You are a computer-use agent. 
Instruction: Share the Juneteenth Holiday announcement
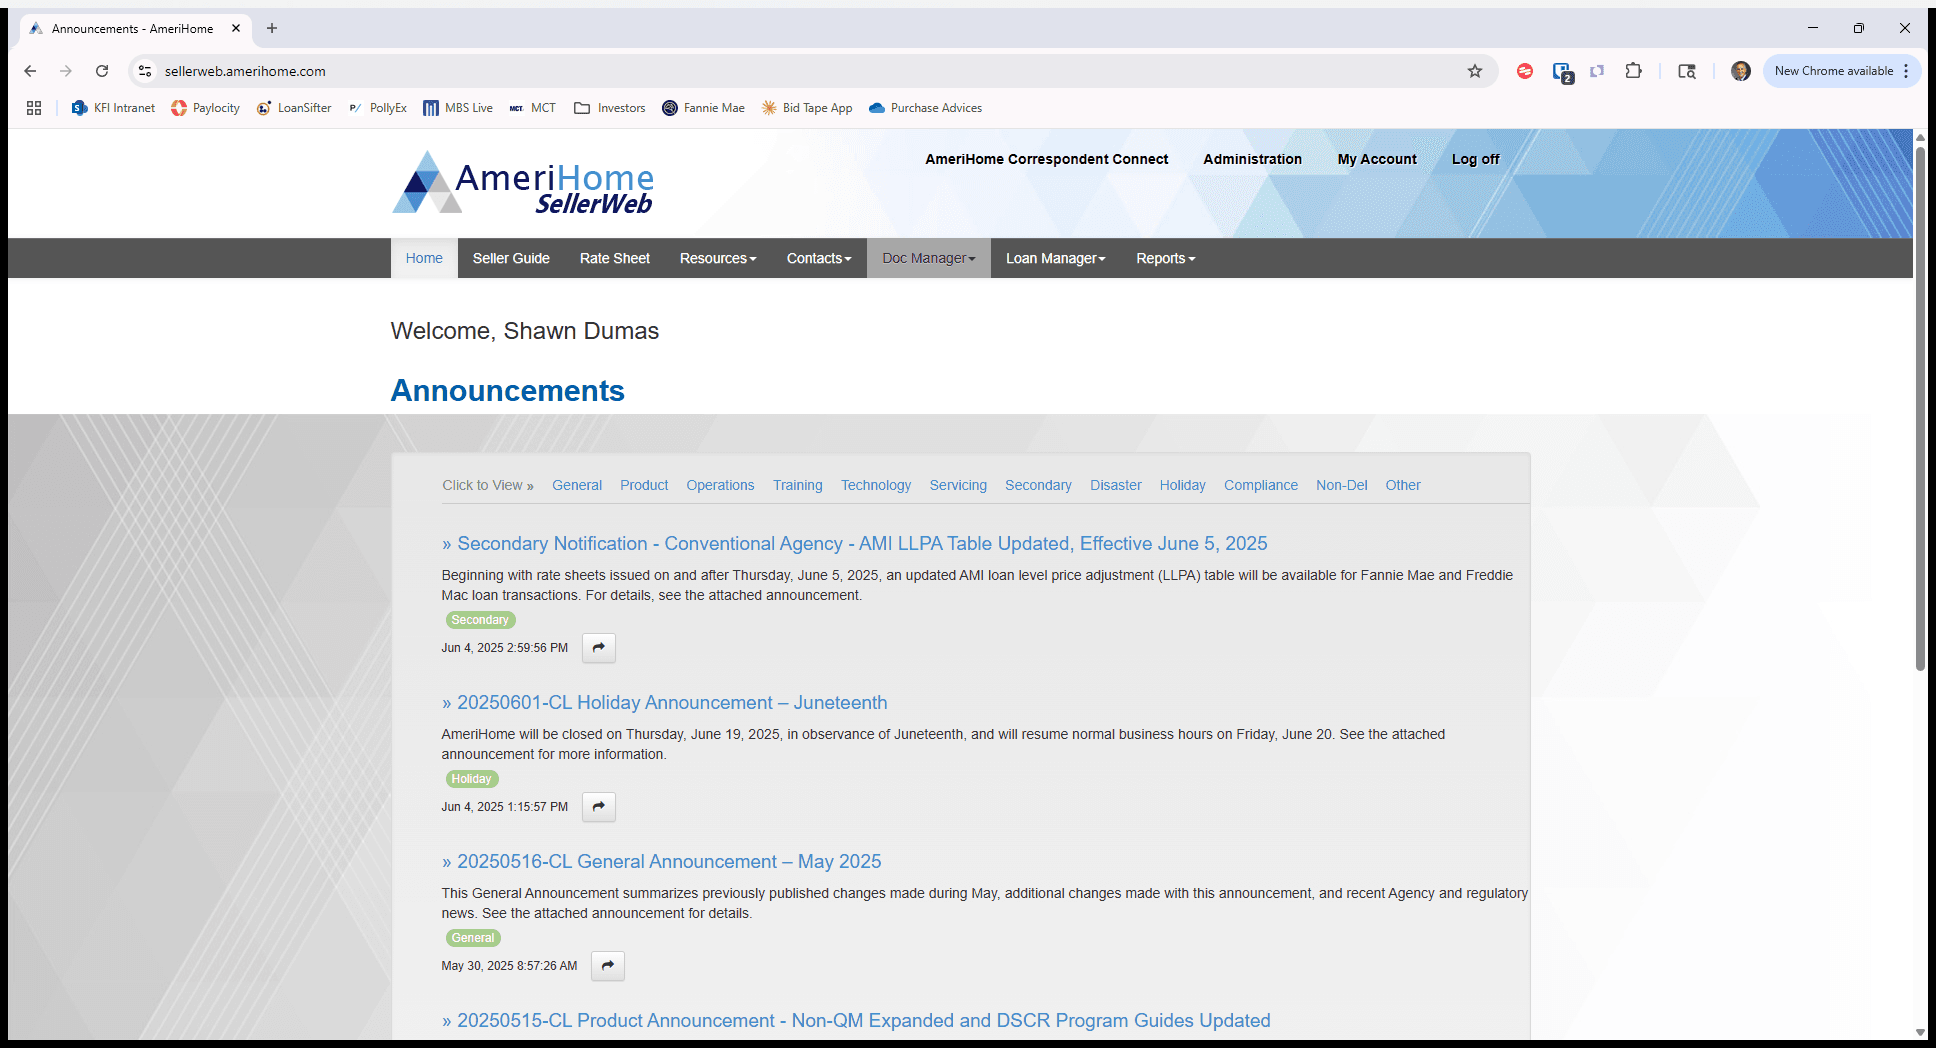(599, 807)
